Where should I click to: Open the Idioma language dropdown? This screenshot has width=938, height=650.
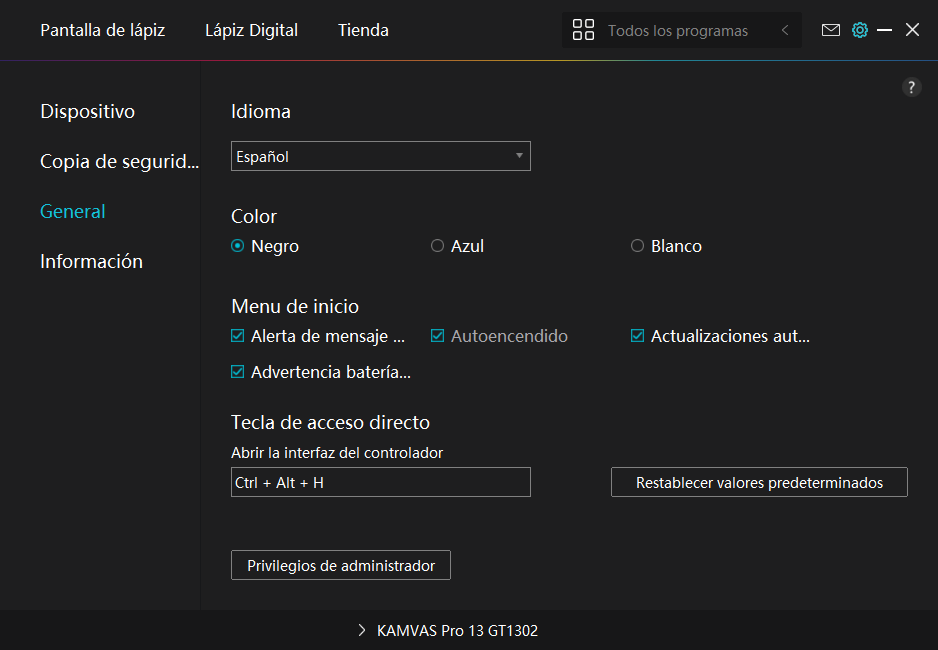coord(380,156)
